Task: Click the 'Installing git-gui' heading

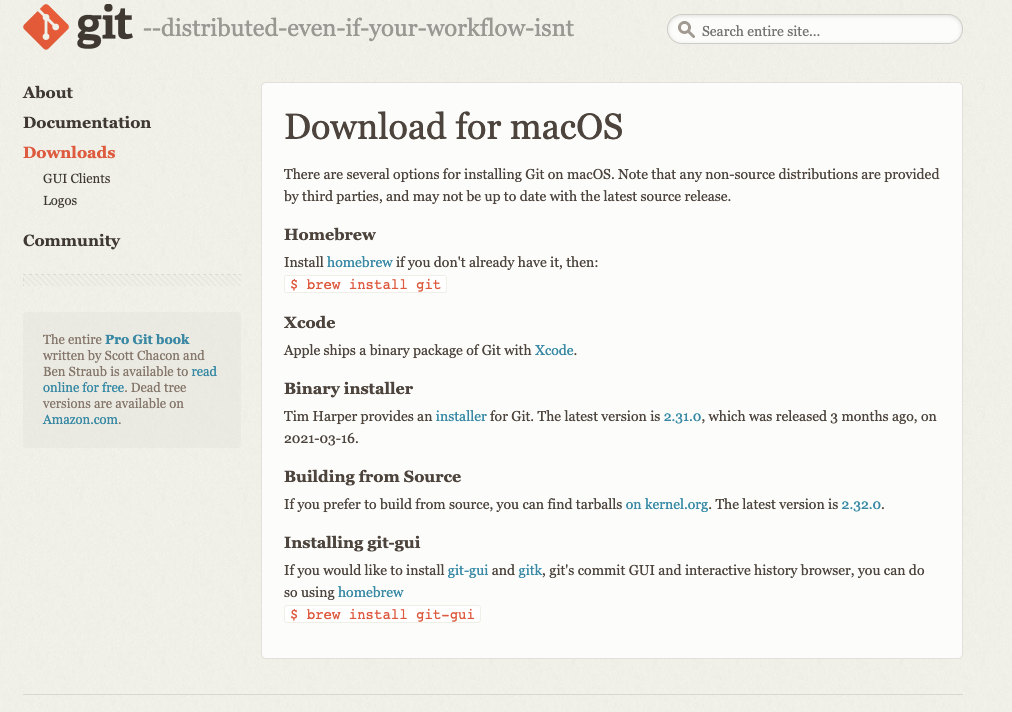Action: [x=352, y=543]
